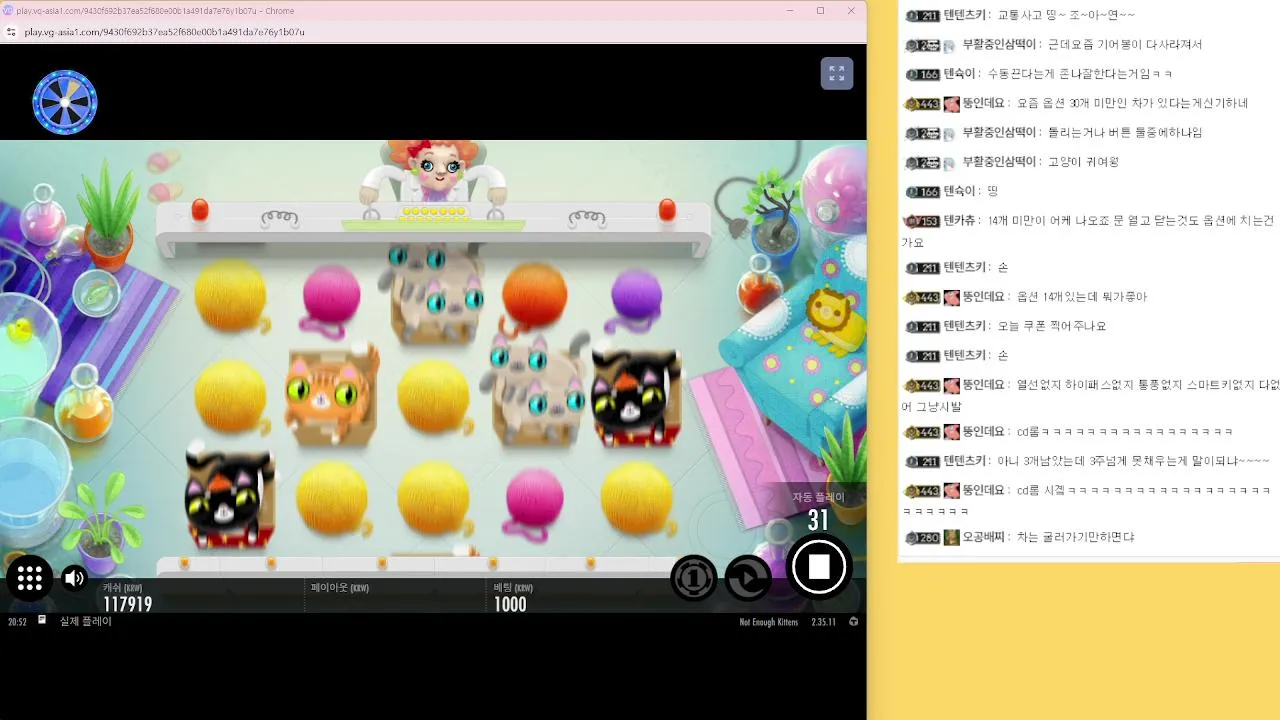Click chat message about 3개남았는데 3주넘게
The width and height of the screenshot is (1280, 720).
1133,461
